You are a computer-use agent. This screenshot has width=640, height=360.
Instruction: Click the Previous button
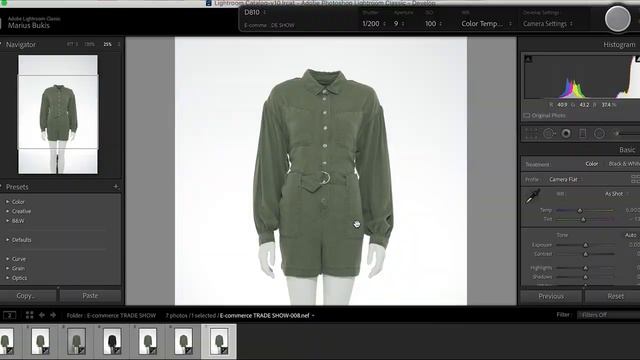pos(551,296)
